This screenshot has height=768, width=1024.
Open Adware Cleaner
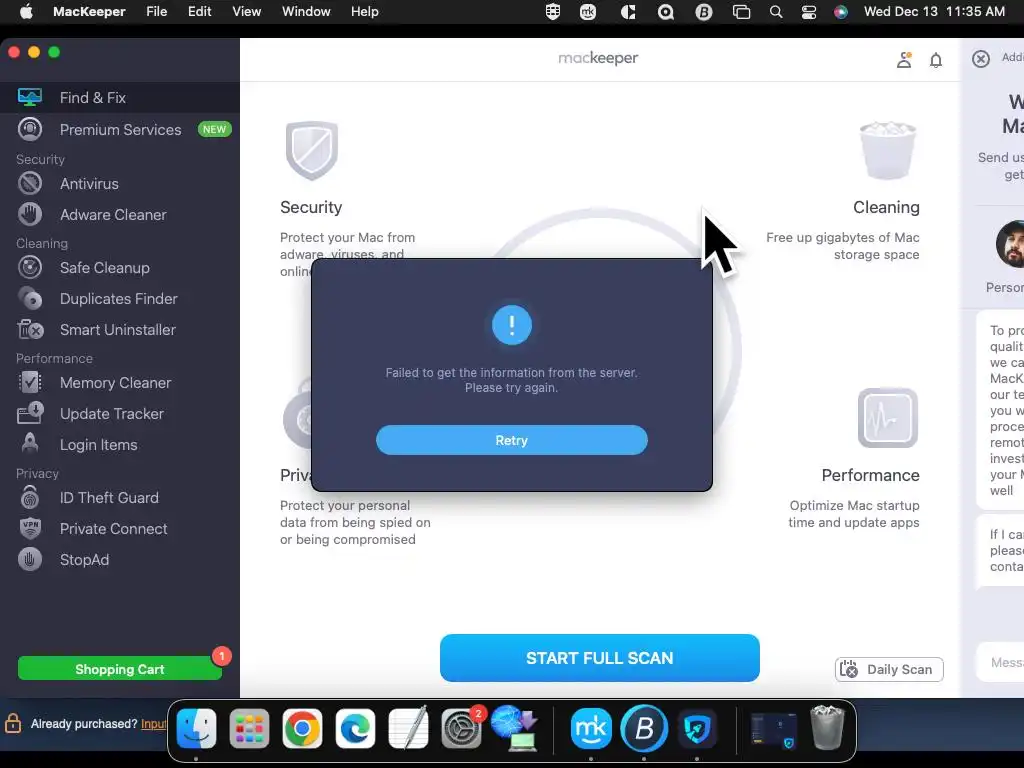[120, 215]
